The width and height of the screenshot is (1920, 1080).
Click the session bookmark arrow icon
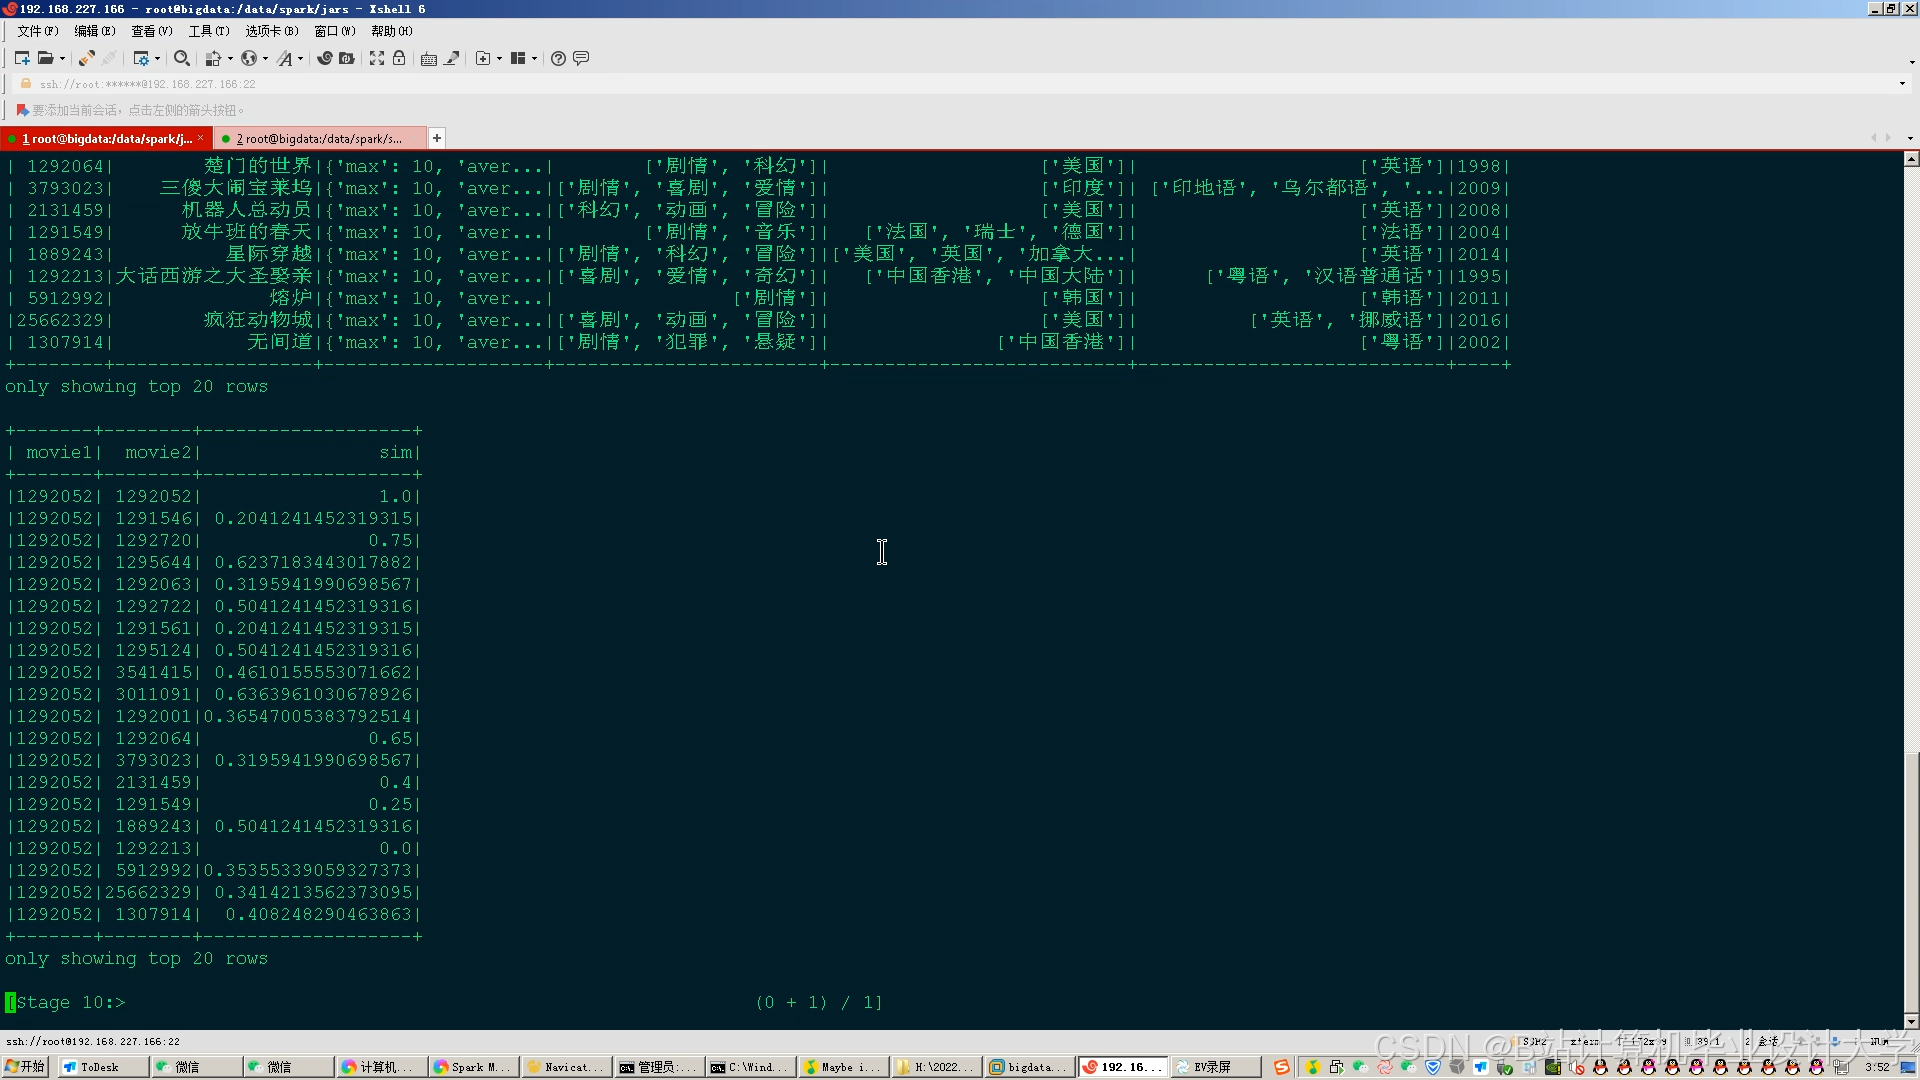coord(22,110)
